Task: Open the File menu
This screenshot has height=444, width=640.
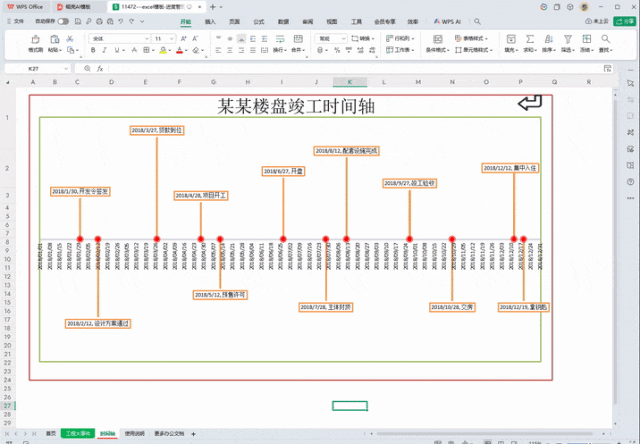Action: pyautogui.click(x=16, y=21)
